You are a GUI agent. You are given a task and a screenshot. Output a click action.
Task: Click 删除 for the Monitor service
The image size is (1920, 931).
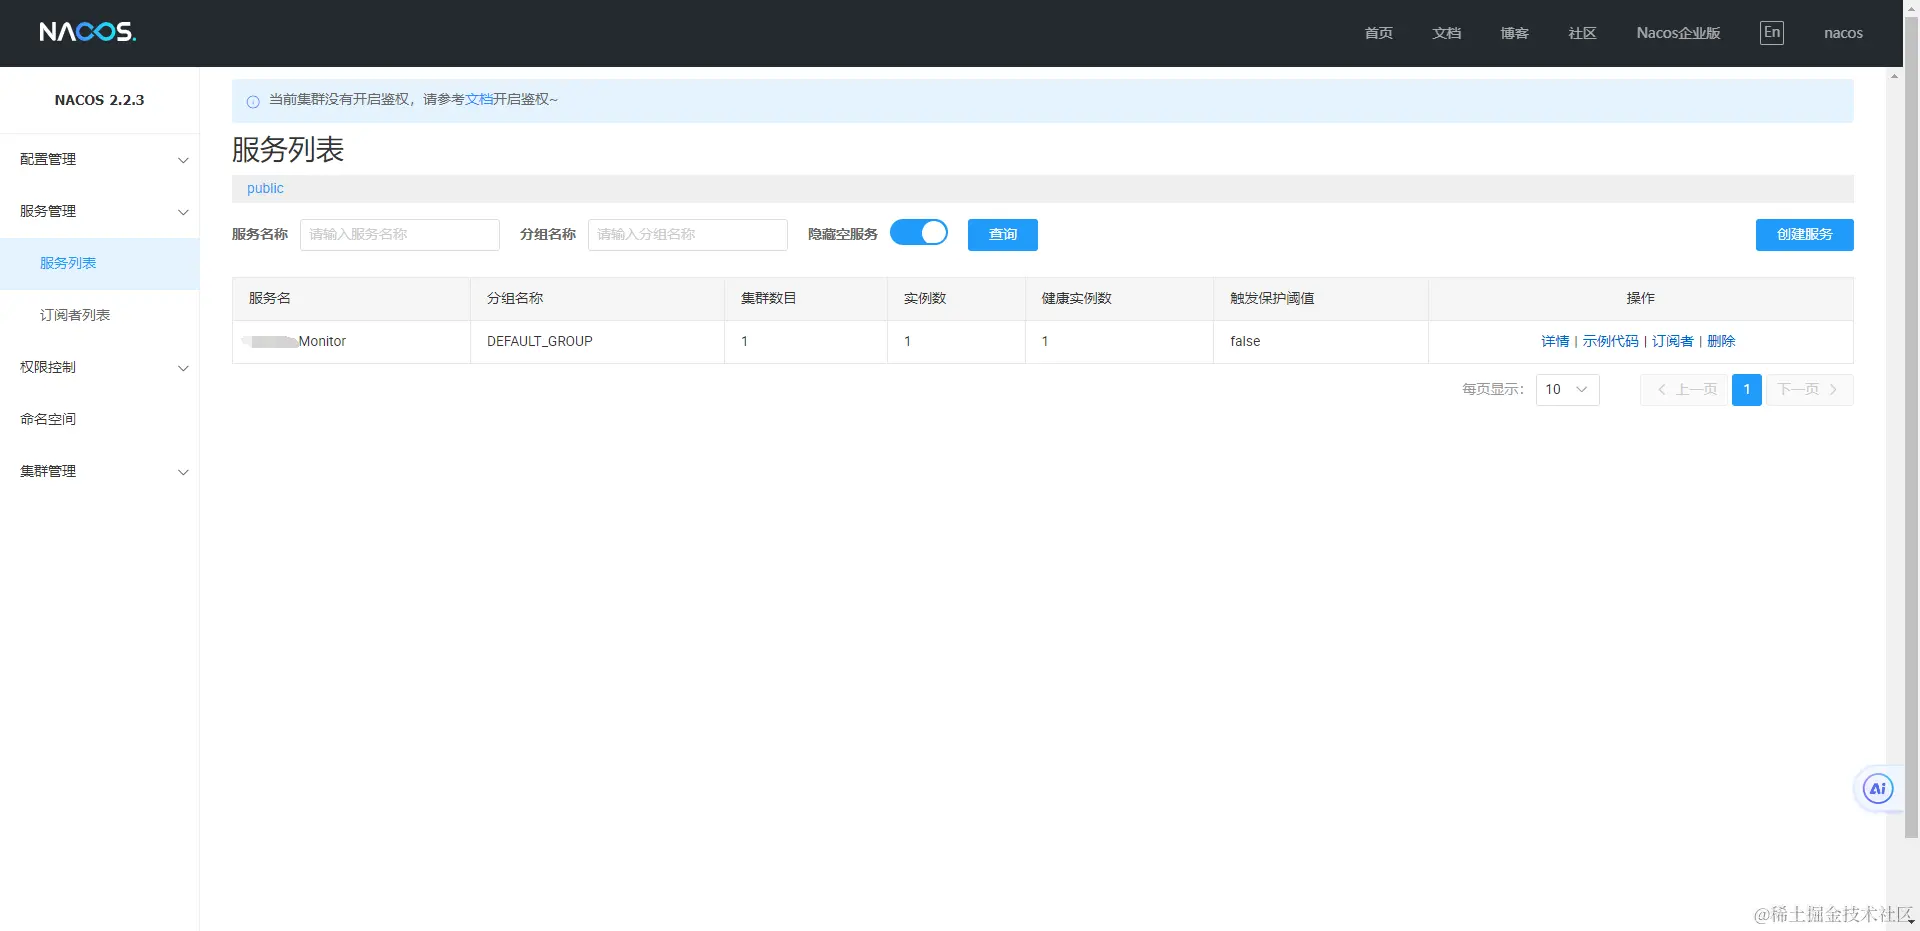click(1721, 341)
